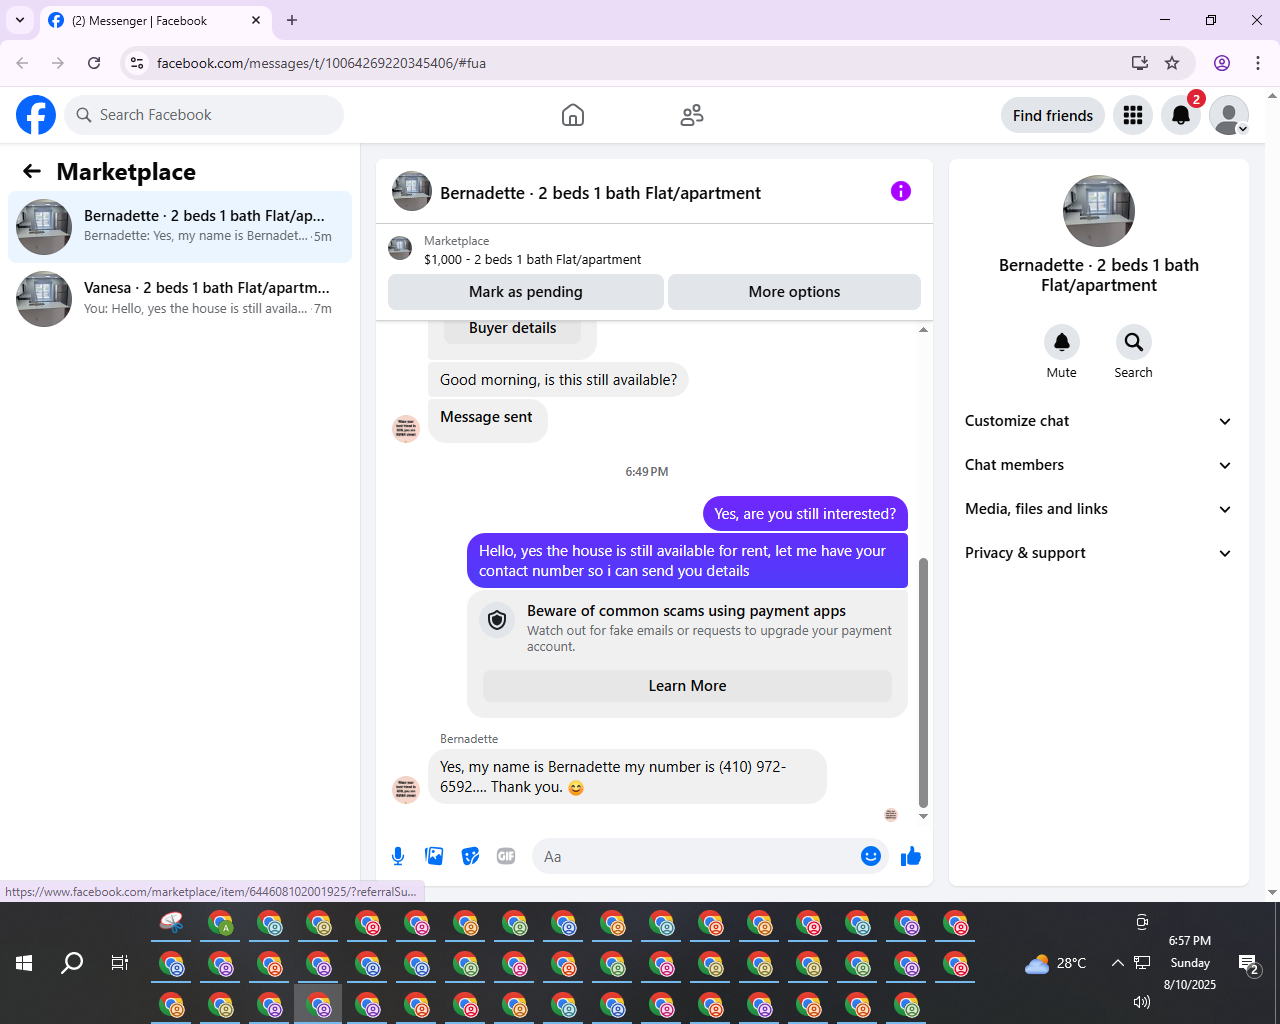Choose a GIF icon
Viewport: 1280px width, 1024px height.
pos(506,856)
